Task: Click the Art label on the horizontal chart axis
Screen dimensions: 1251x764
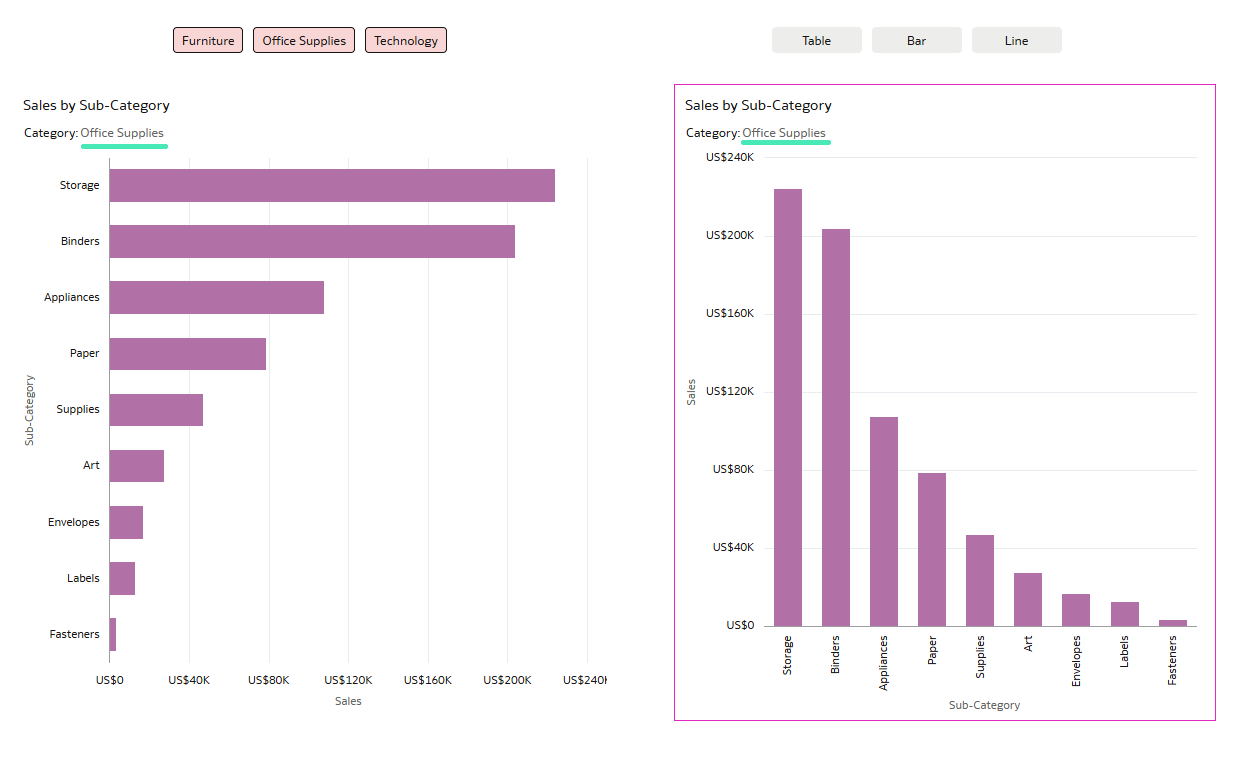Action: coord(91,466)
